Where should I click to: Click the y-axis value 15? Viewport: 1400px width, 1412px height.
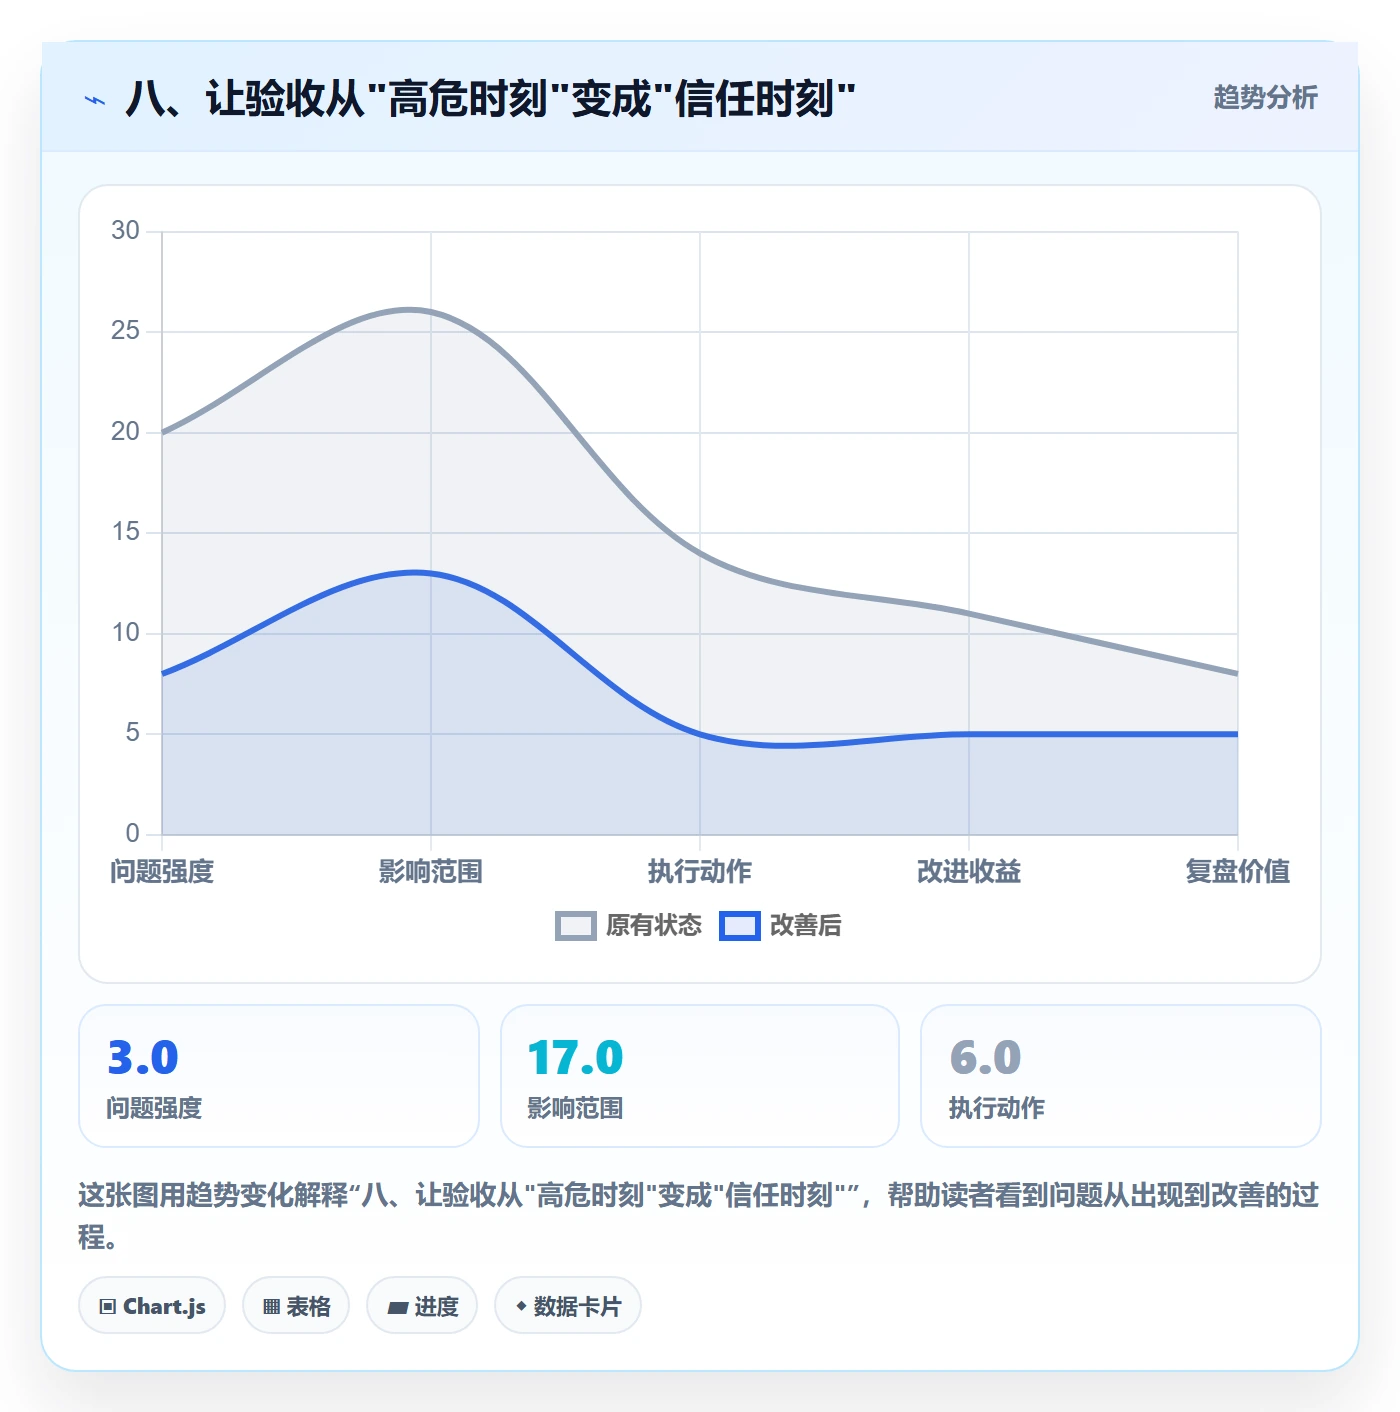coord(125,532)
